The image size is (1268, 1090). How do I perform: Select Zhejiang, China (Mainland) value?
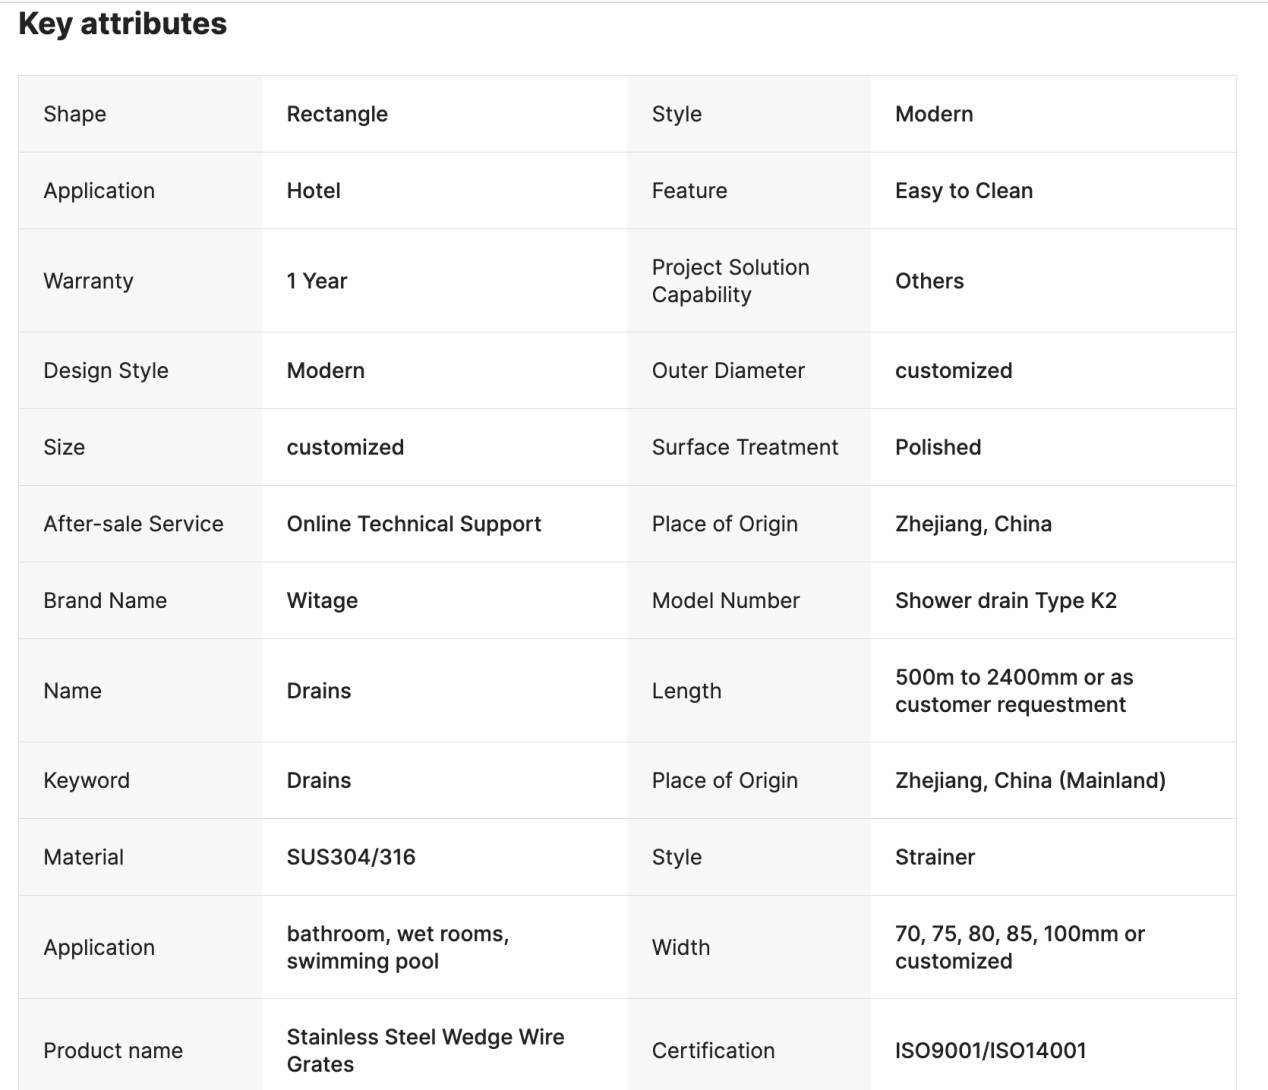[1030, 781]
